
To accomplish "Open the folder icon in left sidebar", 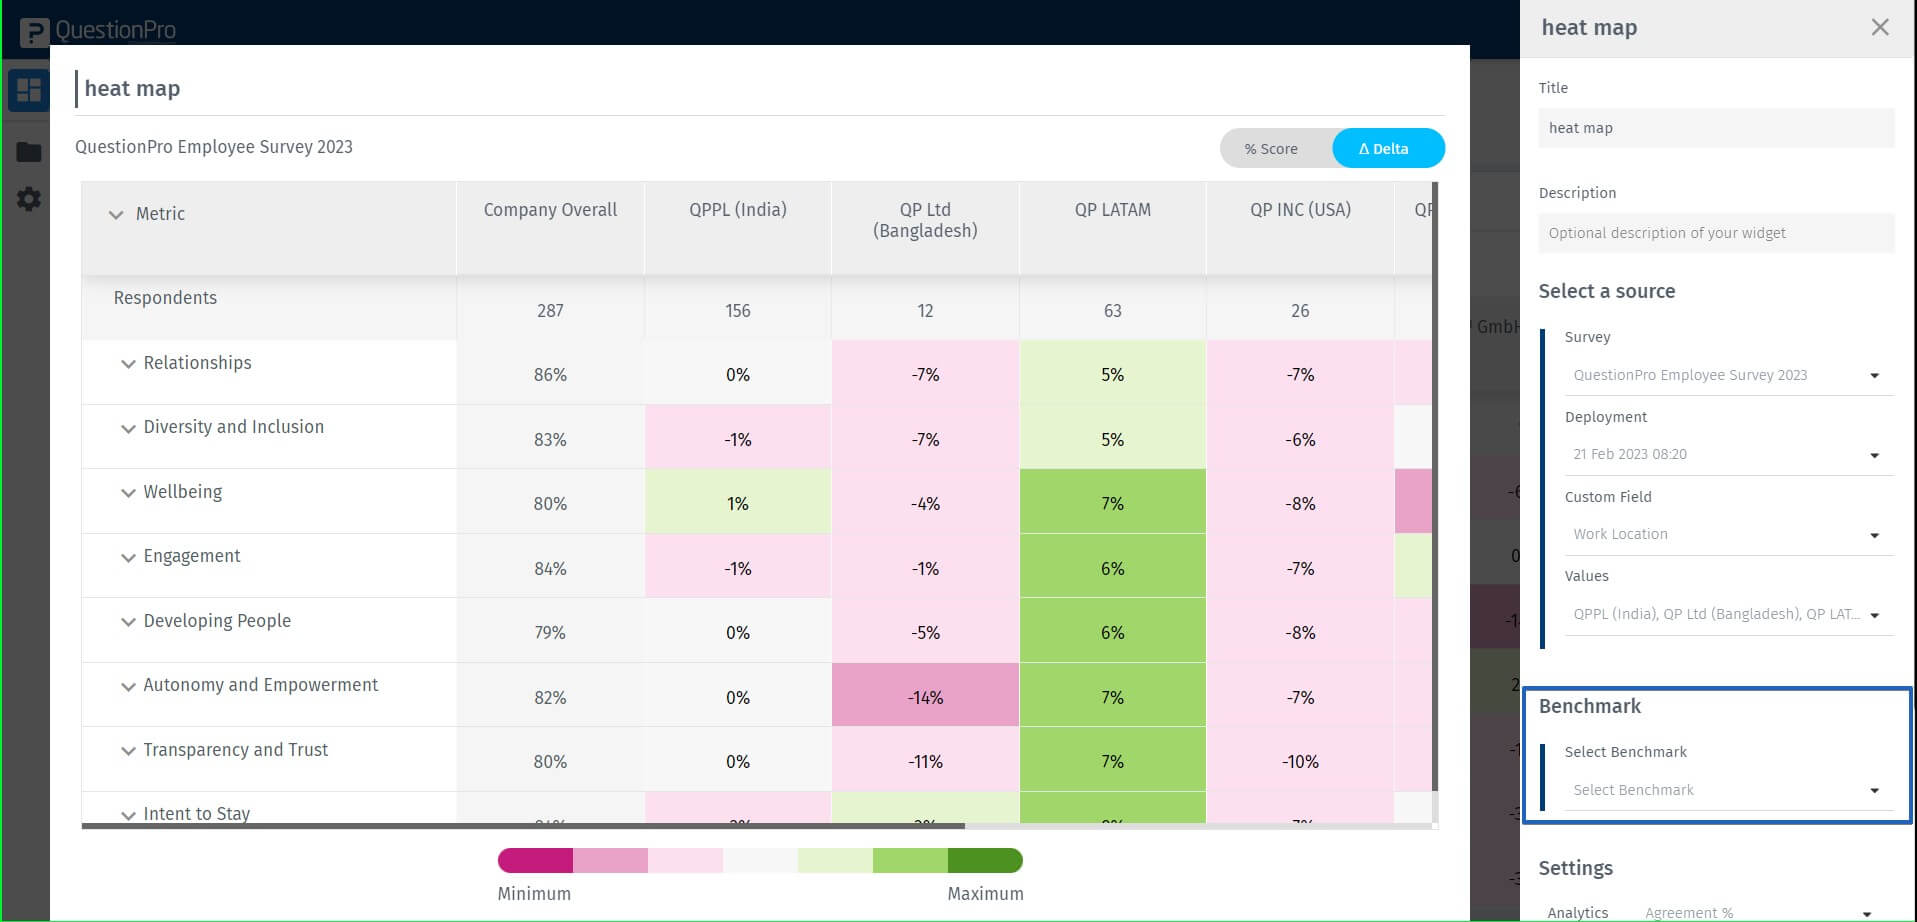I will click(x=29, y=150).
